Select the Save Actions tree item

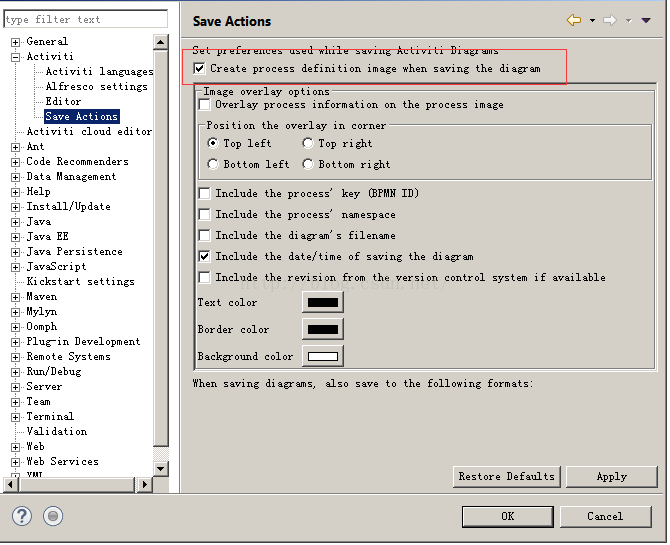point(82,116)
